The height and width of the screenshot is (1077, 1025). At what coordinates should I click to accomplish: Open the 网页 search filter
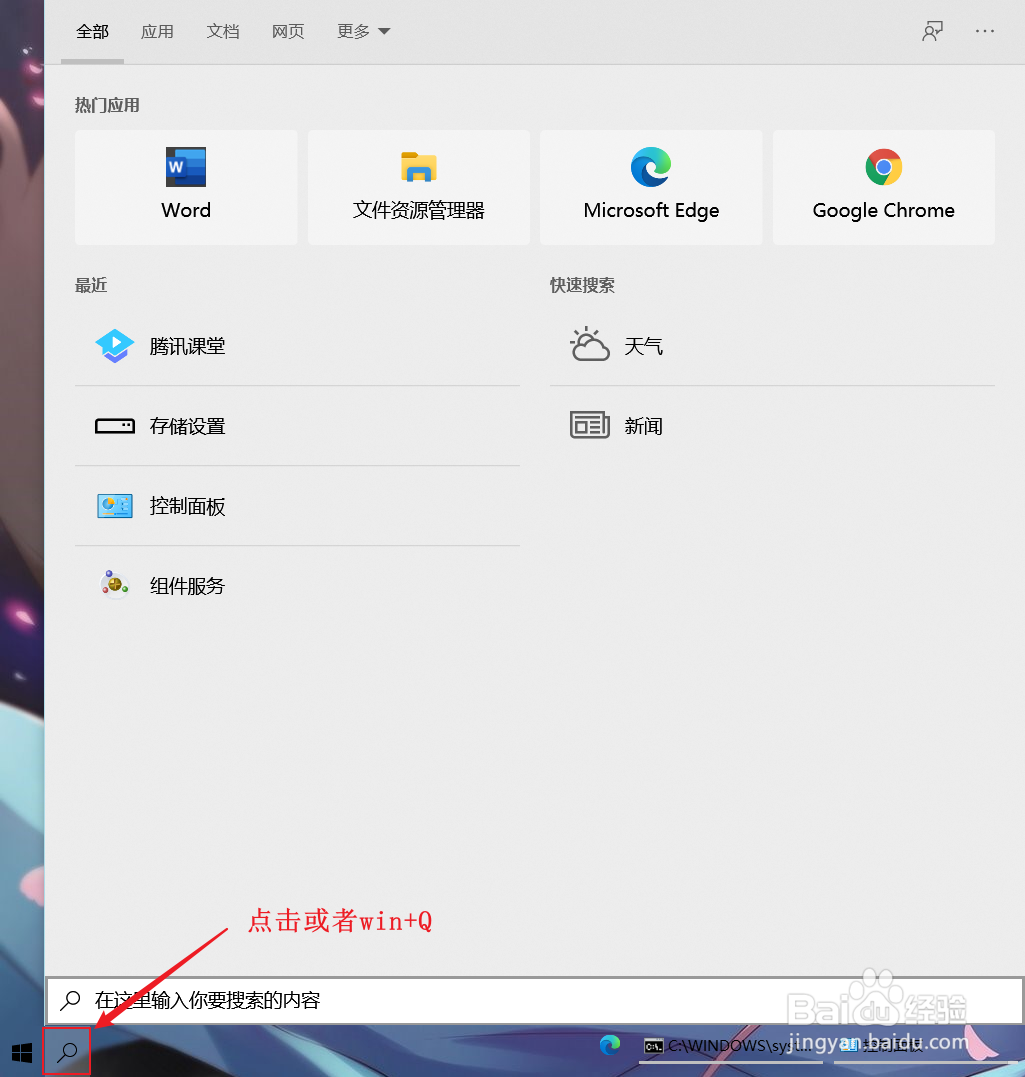(x=288, y=31)
